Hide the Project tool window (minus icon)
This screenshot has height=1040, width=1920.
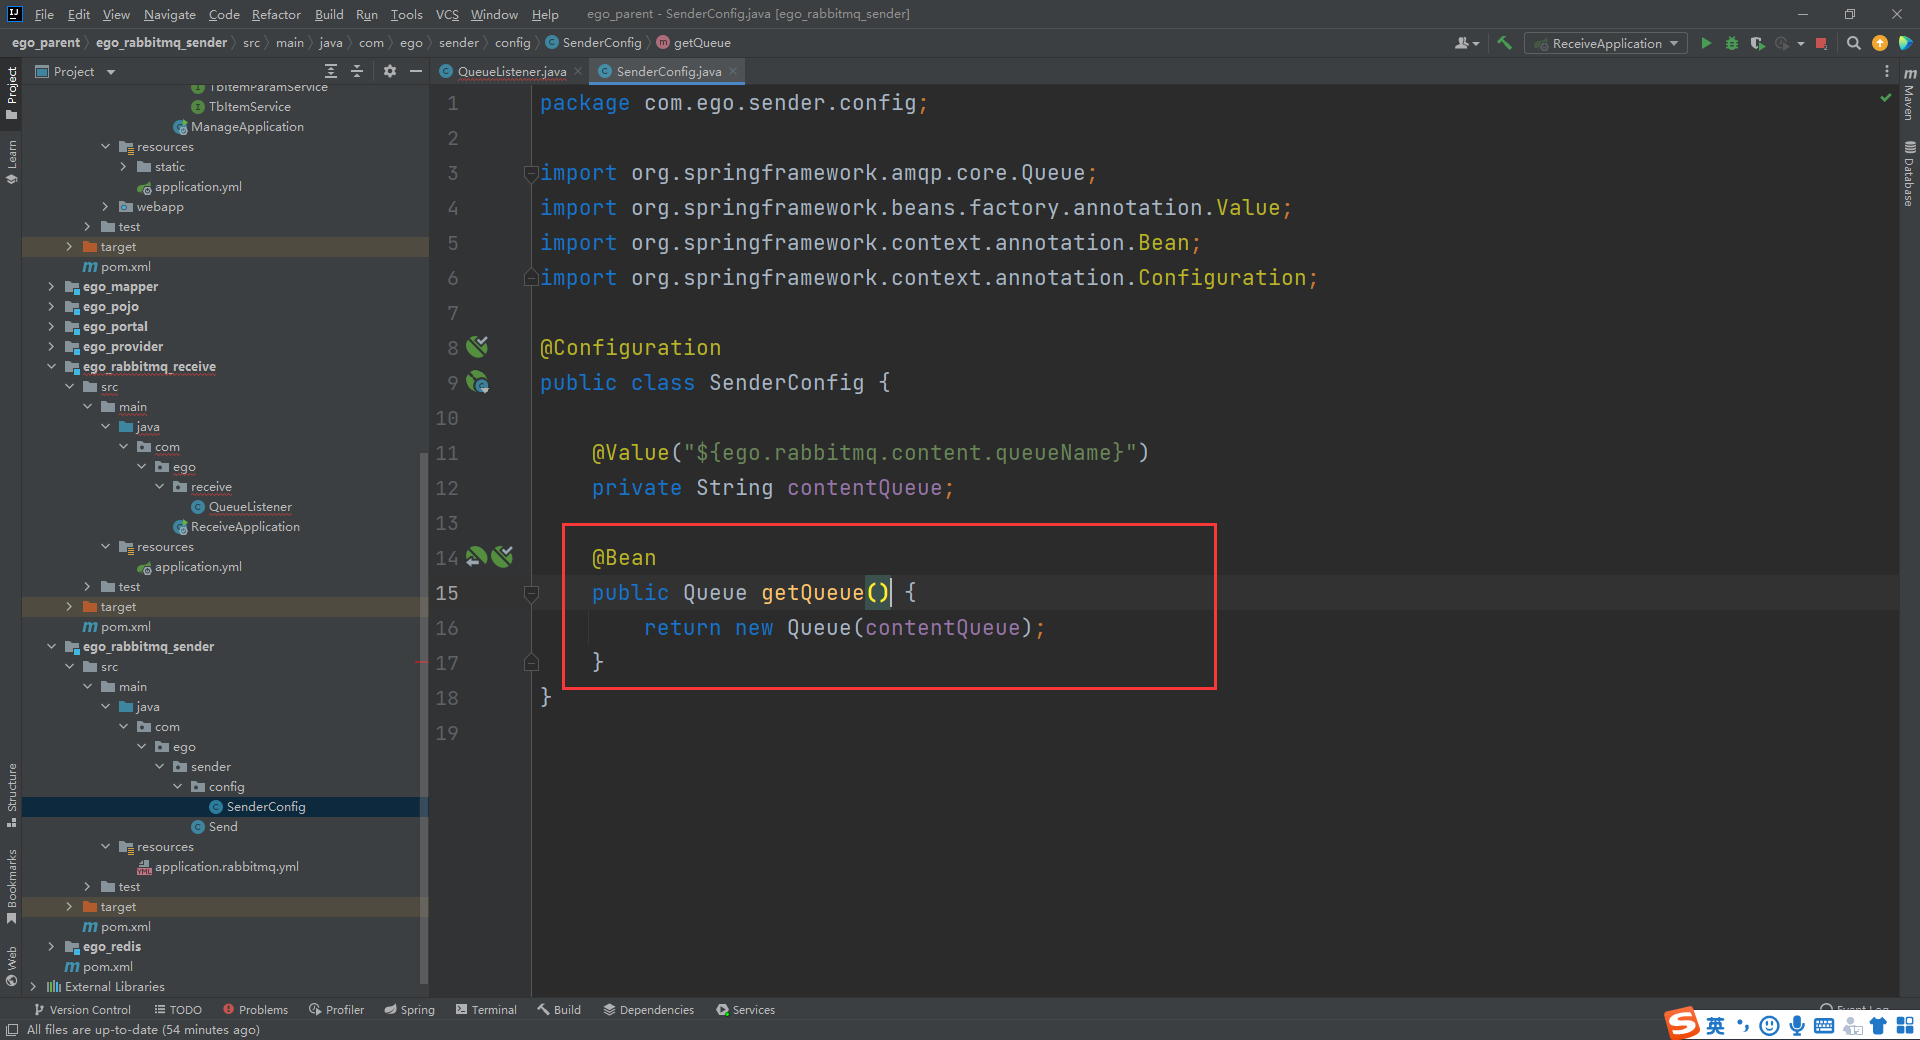[x=416, y=71]
